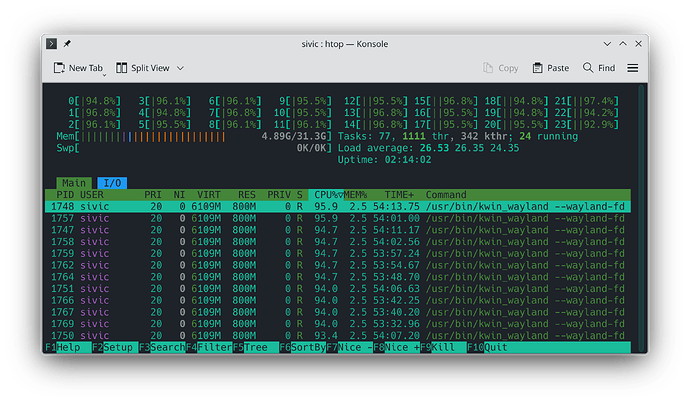Click F2 Setup in the function bar
The width and height of the screenshot is (690, 403).
point(115,347)
